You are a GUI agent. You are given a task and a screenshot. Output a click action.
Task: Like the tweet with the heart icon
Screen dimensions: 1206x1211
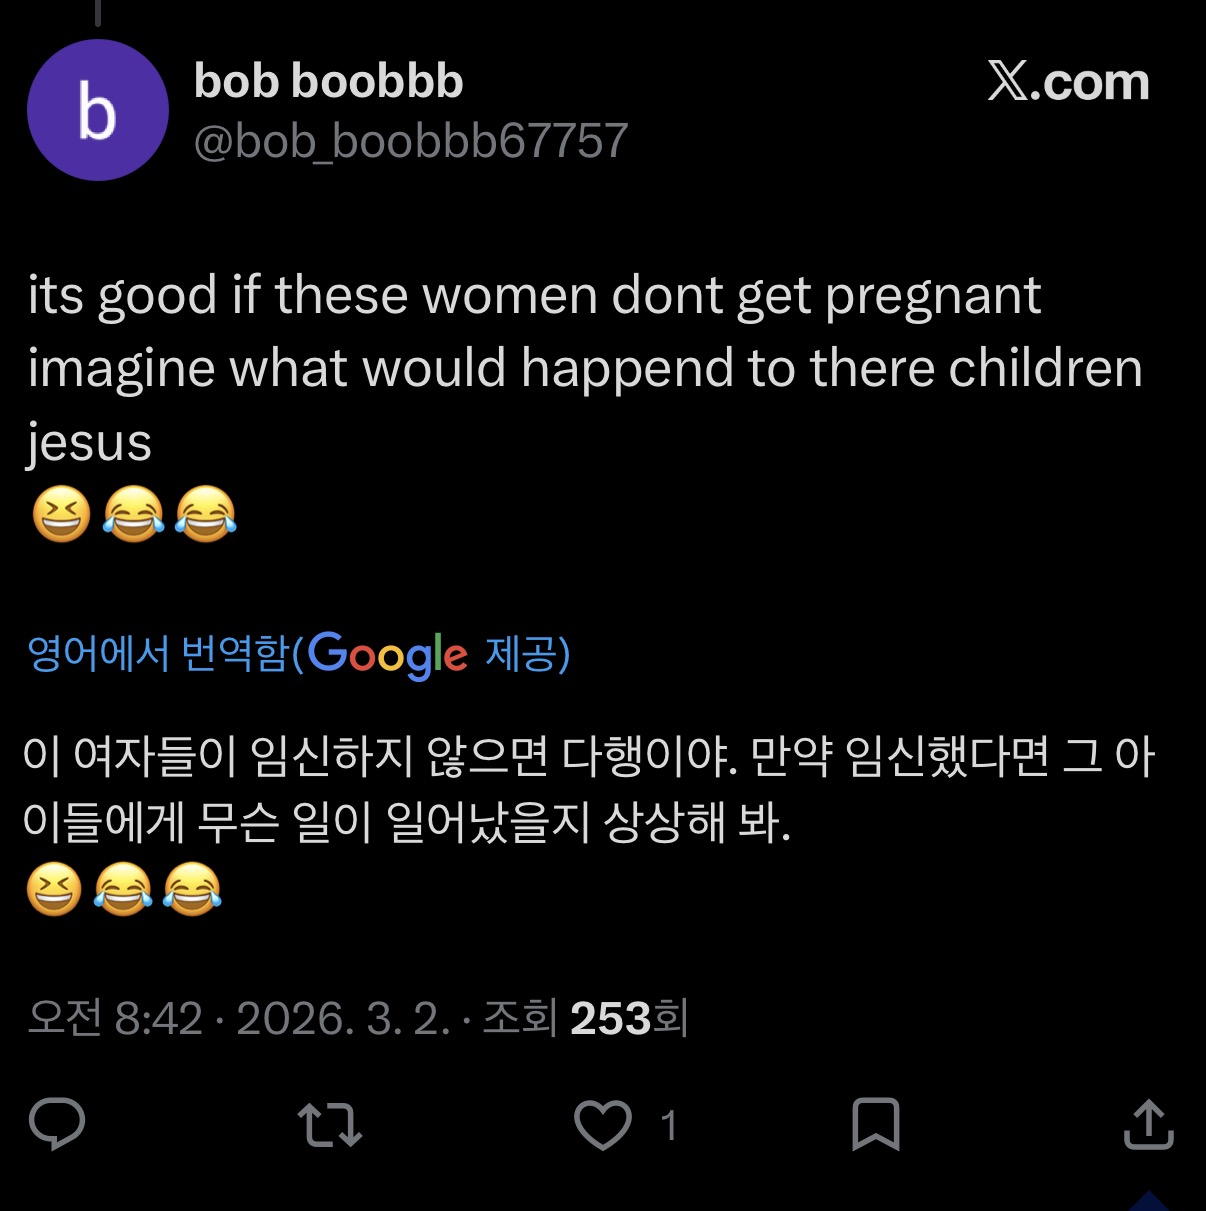602,1124
